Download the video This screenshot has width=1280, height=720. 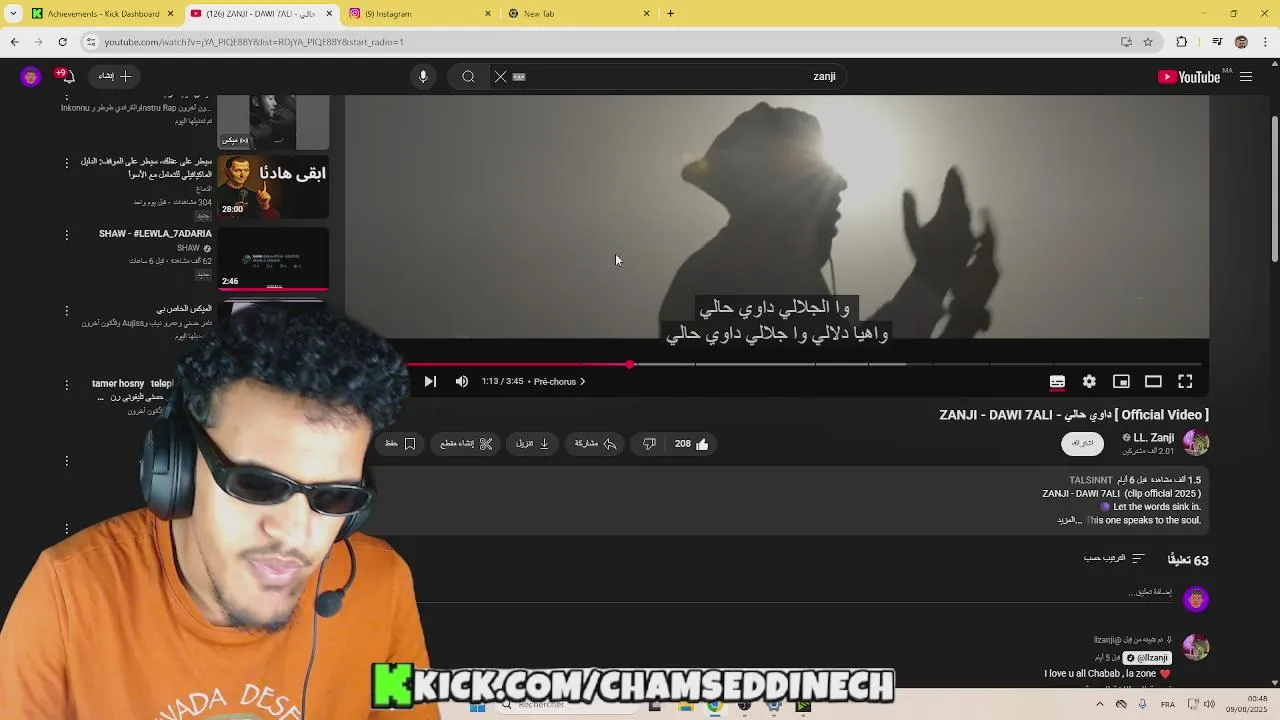point(533,444)
